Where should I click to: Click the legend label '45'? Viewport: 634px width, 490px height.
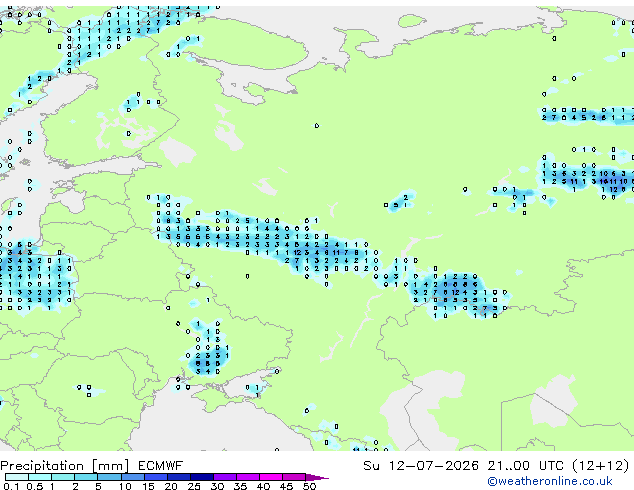click(x=286, y=486)
